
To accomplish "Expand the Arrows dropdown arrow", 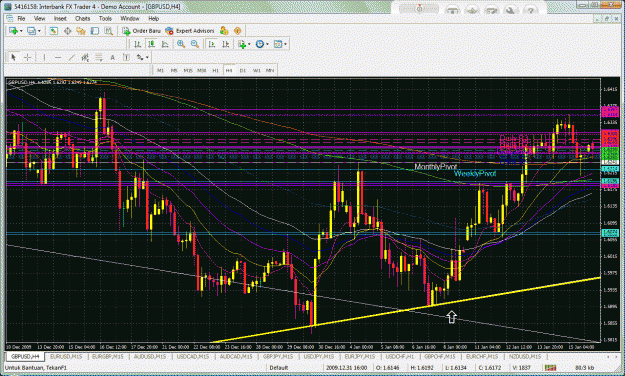I will click(147, 57).
